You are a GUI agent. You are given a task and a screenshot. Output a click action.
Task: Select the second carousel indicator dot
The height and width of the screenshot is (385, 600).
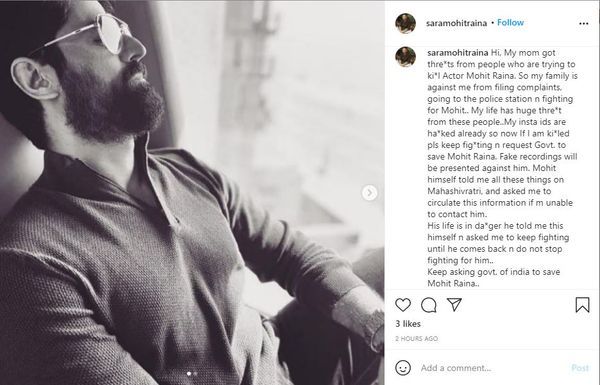(x=196, y=374)
